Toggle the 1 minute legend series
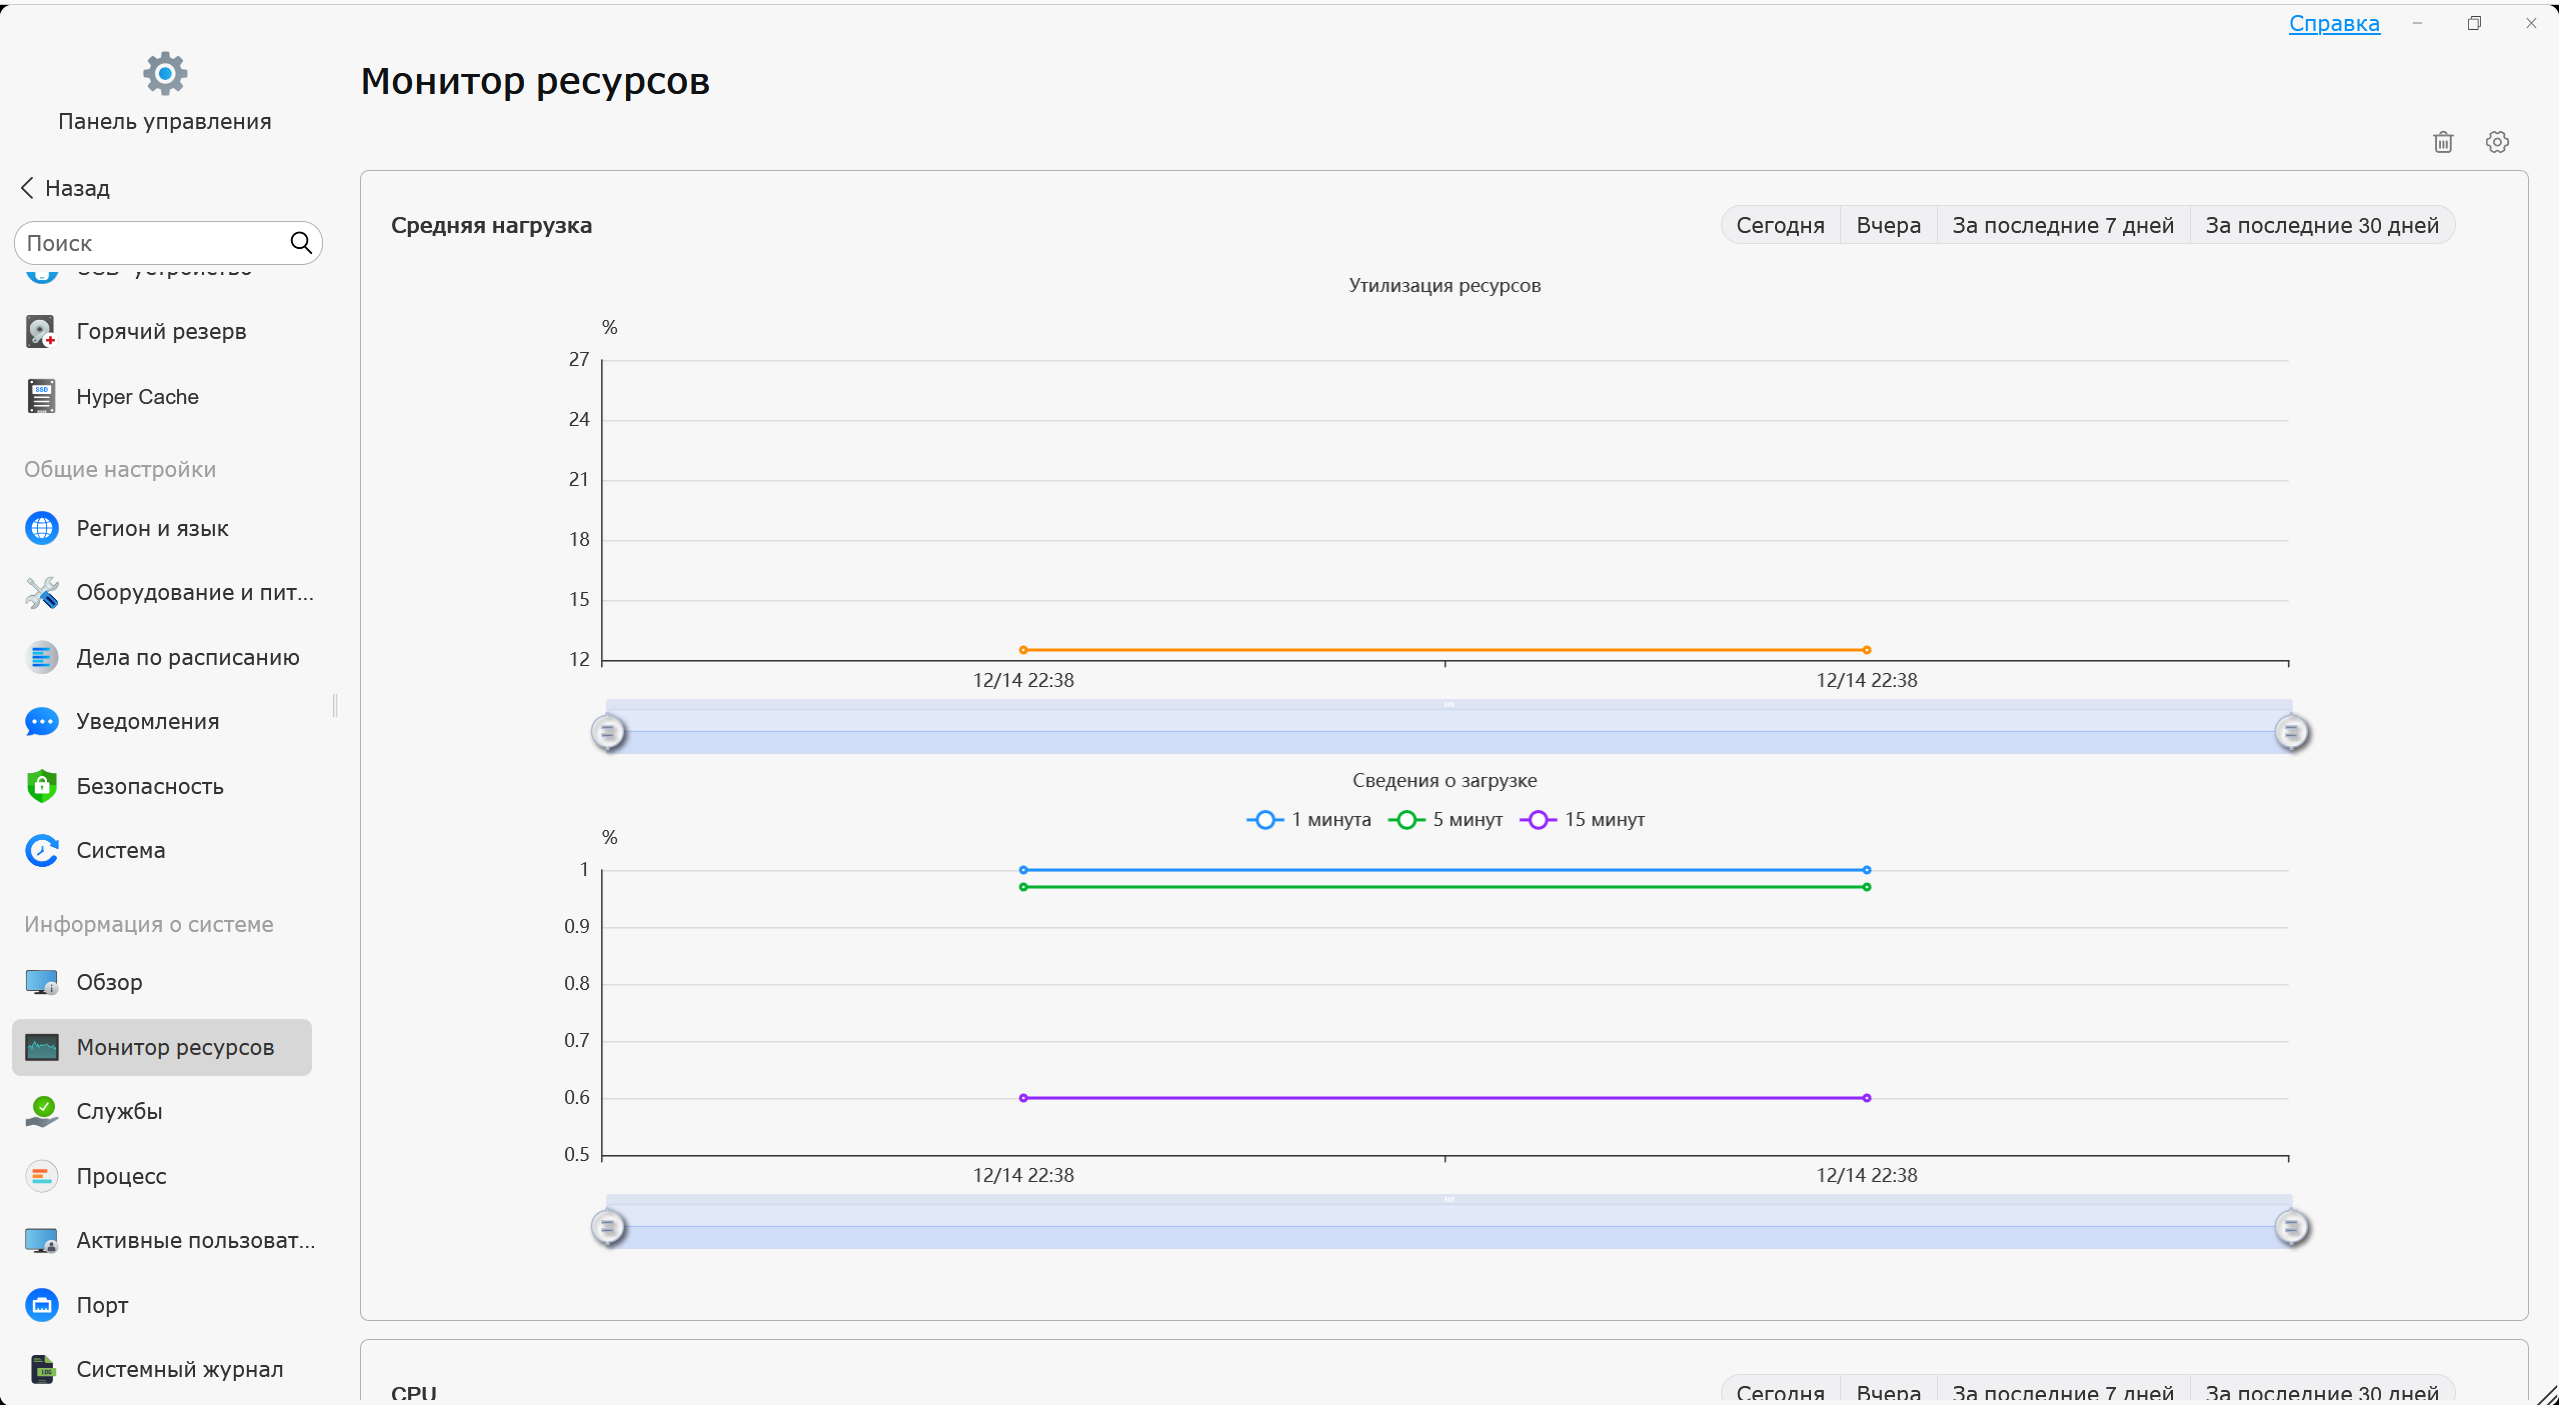The image size is (2559, 1405). click(1309, 820)
